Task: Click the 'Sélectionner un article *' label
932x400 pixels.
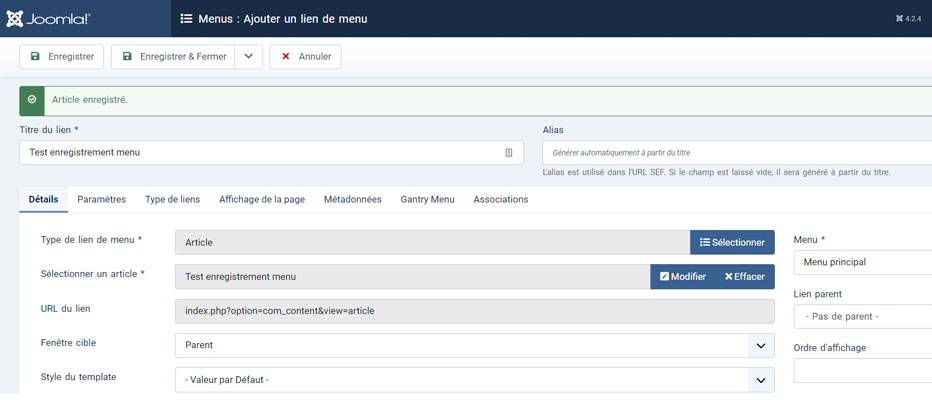Action: [93, 274]
